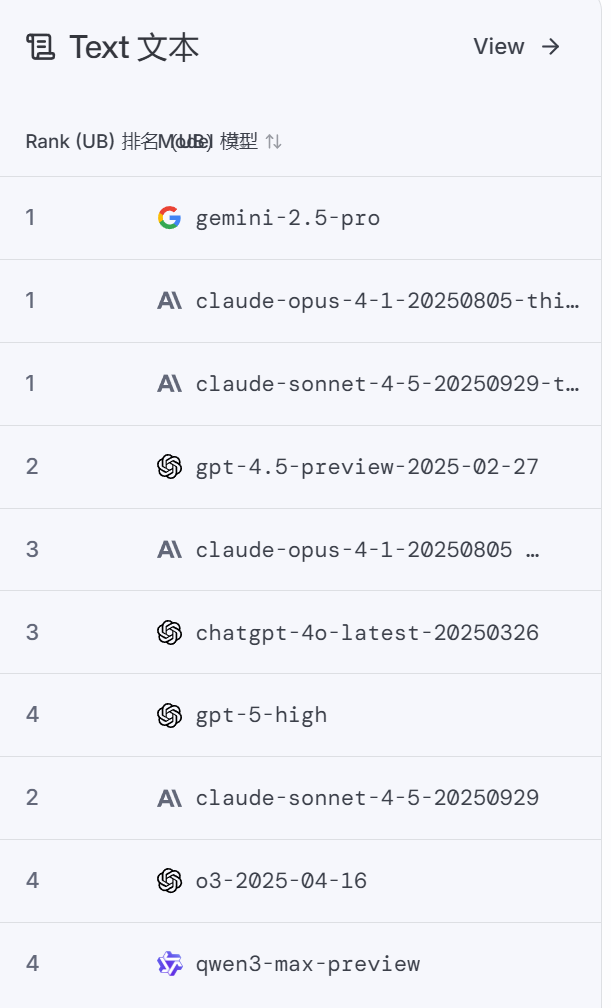The width and height of the screenshot is (611, 1008).
Task: Click the Model 模型 column header
Action: tap(215, 142)
